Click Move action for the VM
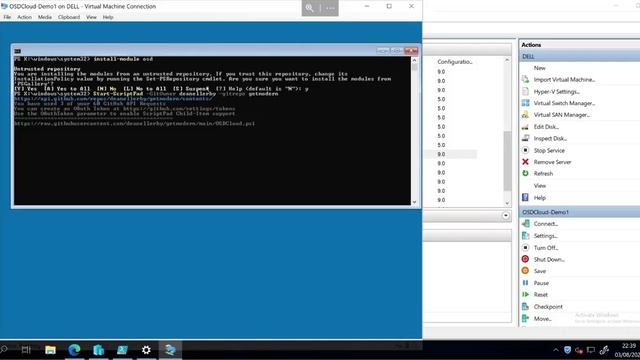Image resolution: width=640 pixels, height=360 pixels. point(542,318)
